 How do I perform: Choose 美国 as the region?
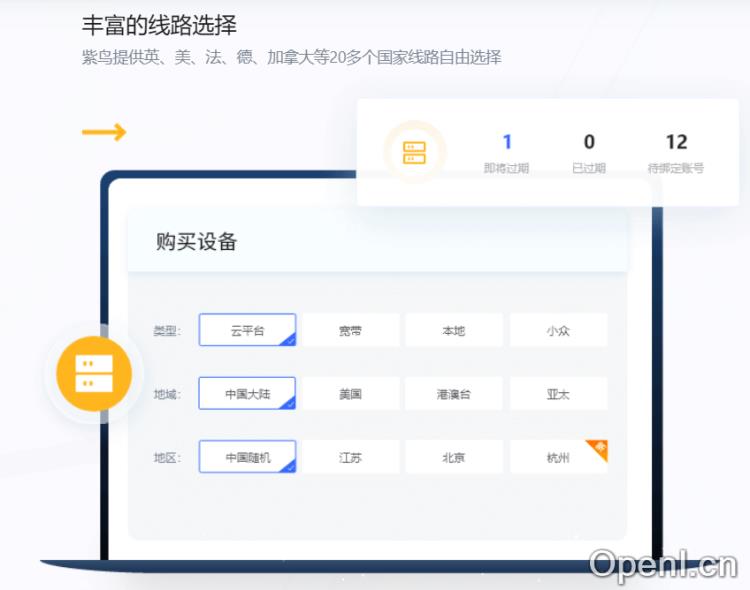tap(350, 394)
